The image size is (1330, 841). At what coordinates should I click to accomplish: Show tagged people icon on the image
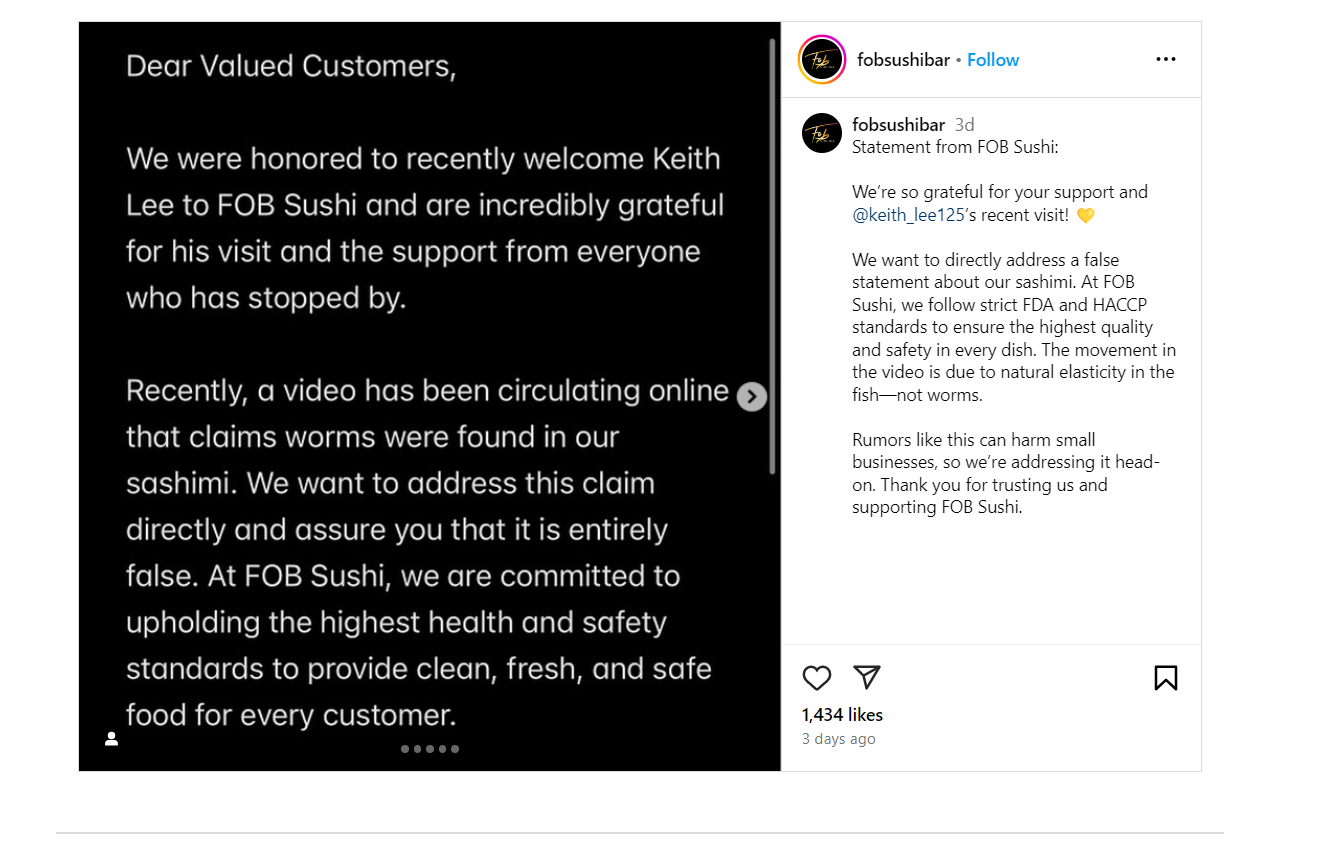112,739
